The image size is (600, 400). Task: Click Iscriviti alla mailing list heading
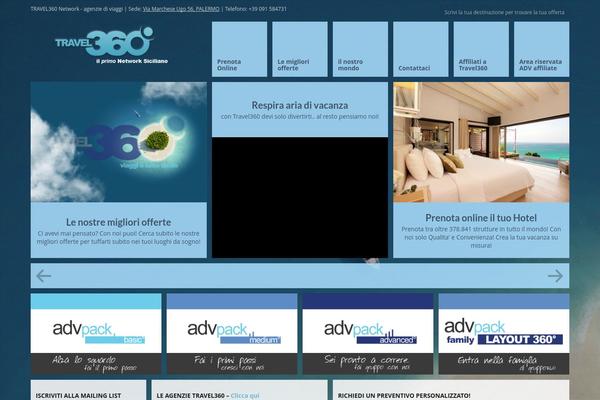tap(78, 395)
